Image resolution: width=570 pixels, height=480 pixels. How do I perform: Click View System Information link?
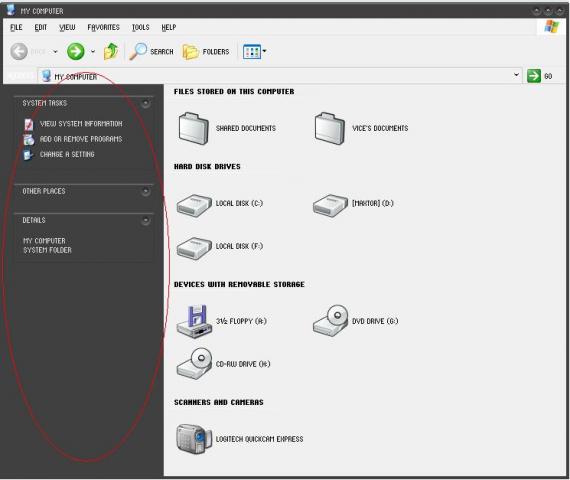[81, 124]
